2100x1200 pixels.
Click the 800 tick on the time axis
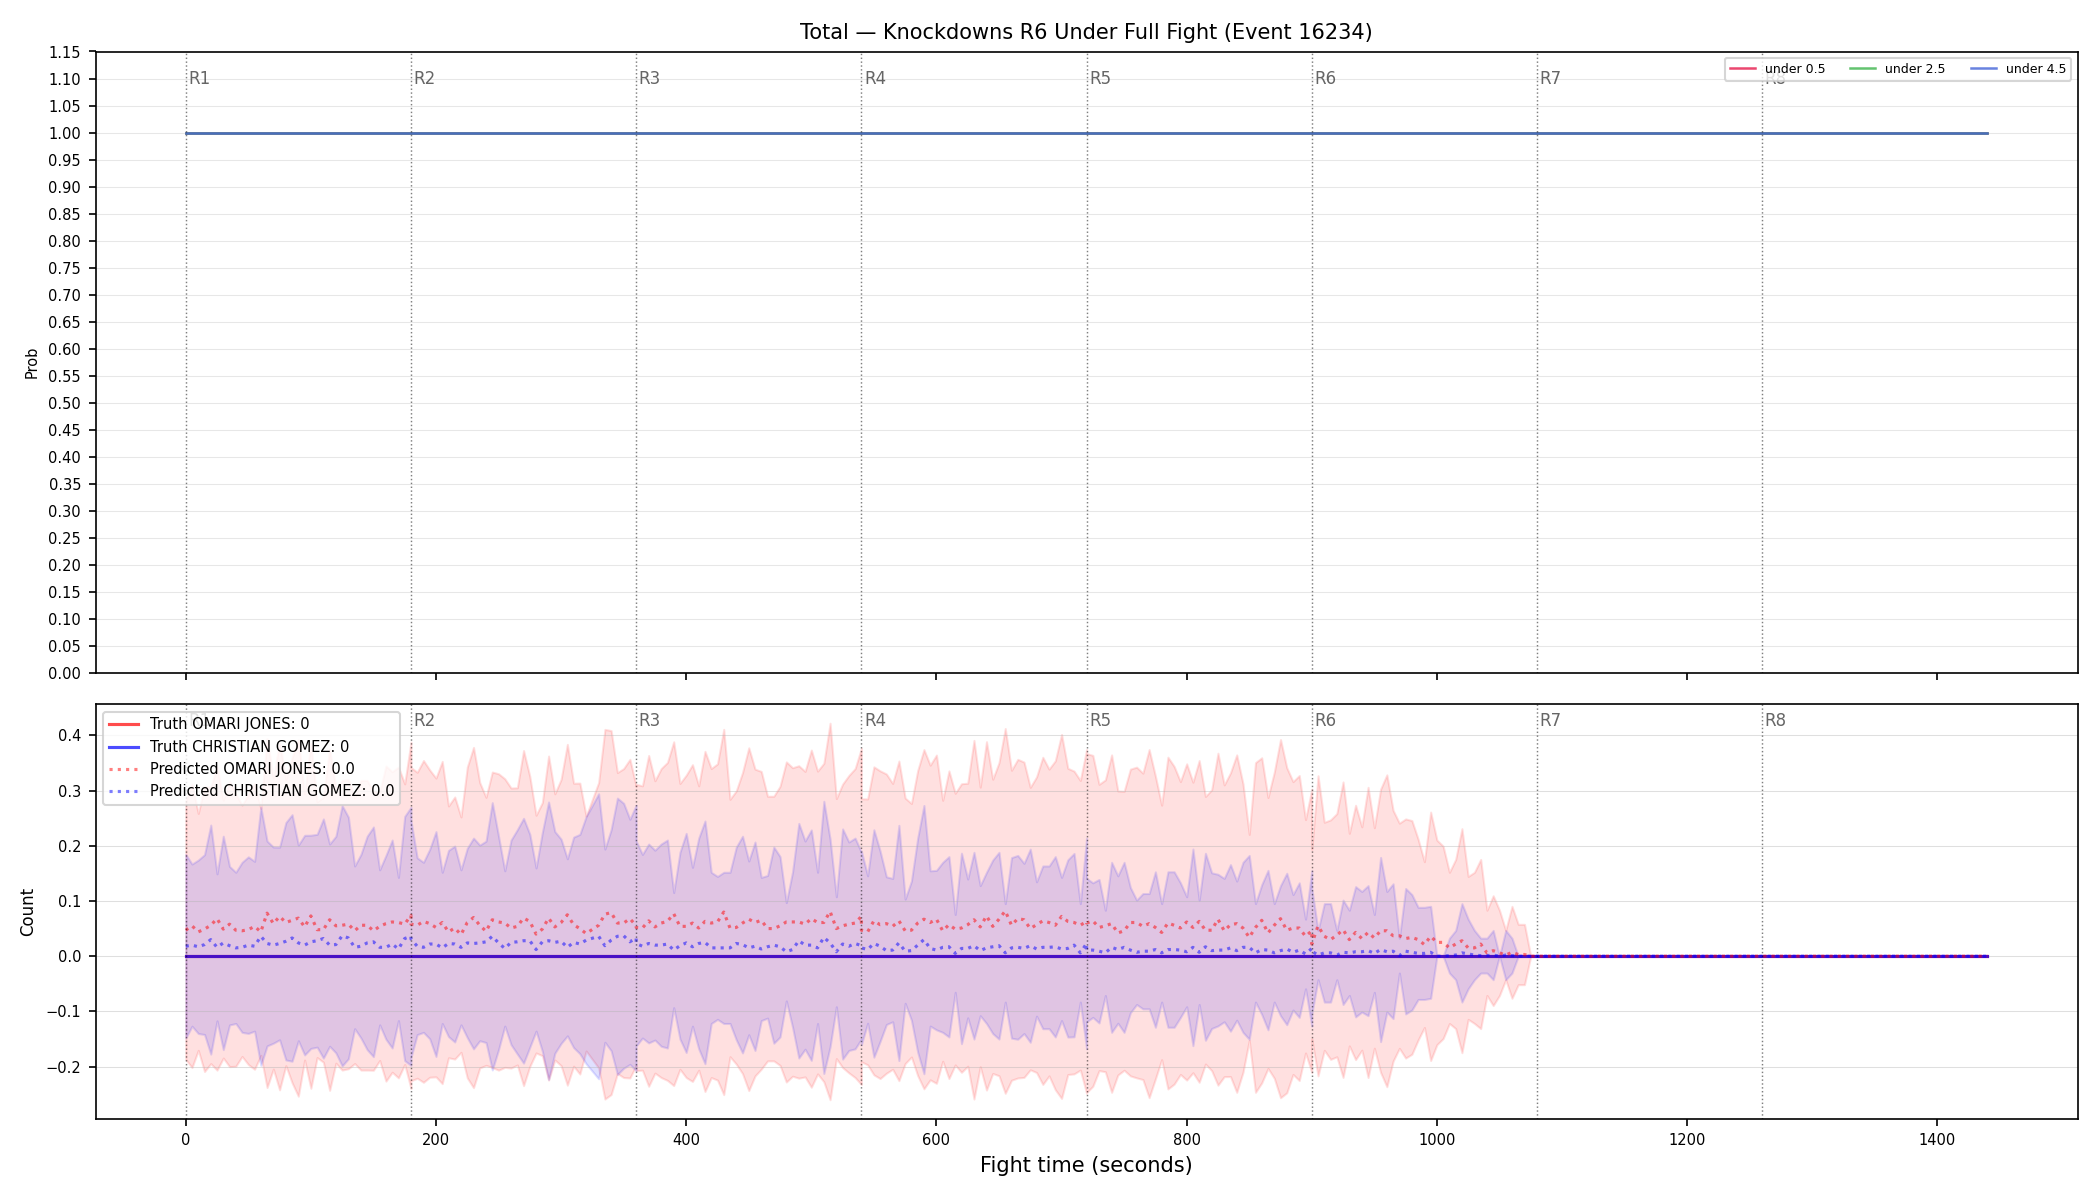(1187, 1139)
